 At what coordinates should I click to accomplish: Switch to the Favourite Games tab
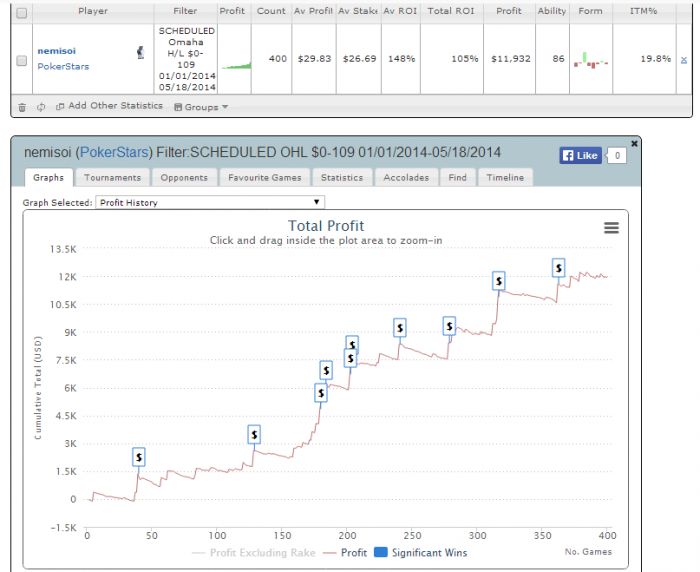click(x=265, y=178)
